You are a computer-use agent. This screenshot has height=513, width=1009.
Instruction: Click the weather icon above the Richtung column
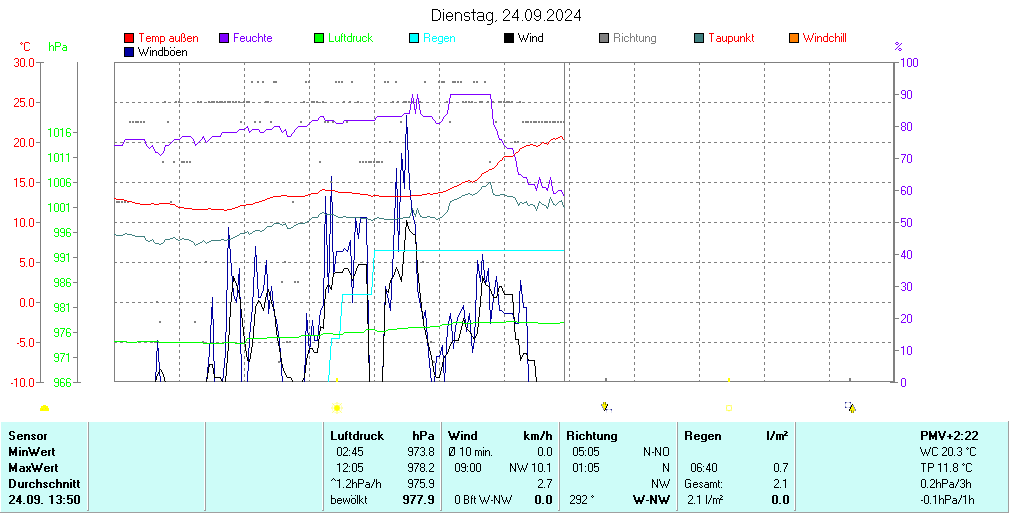point(605,407)
